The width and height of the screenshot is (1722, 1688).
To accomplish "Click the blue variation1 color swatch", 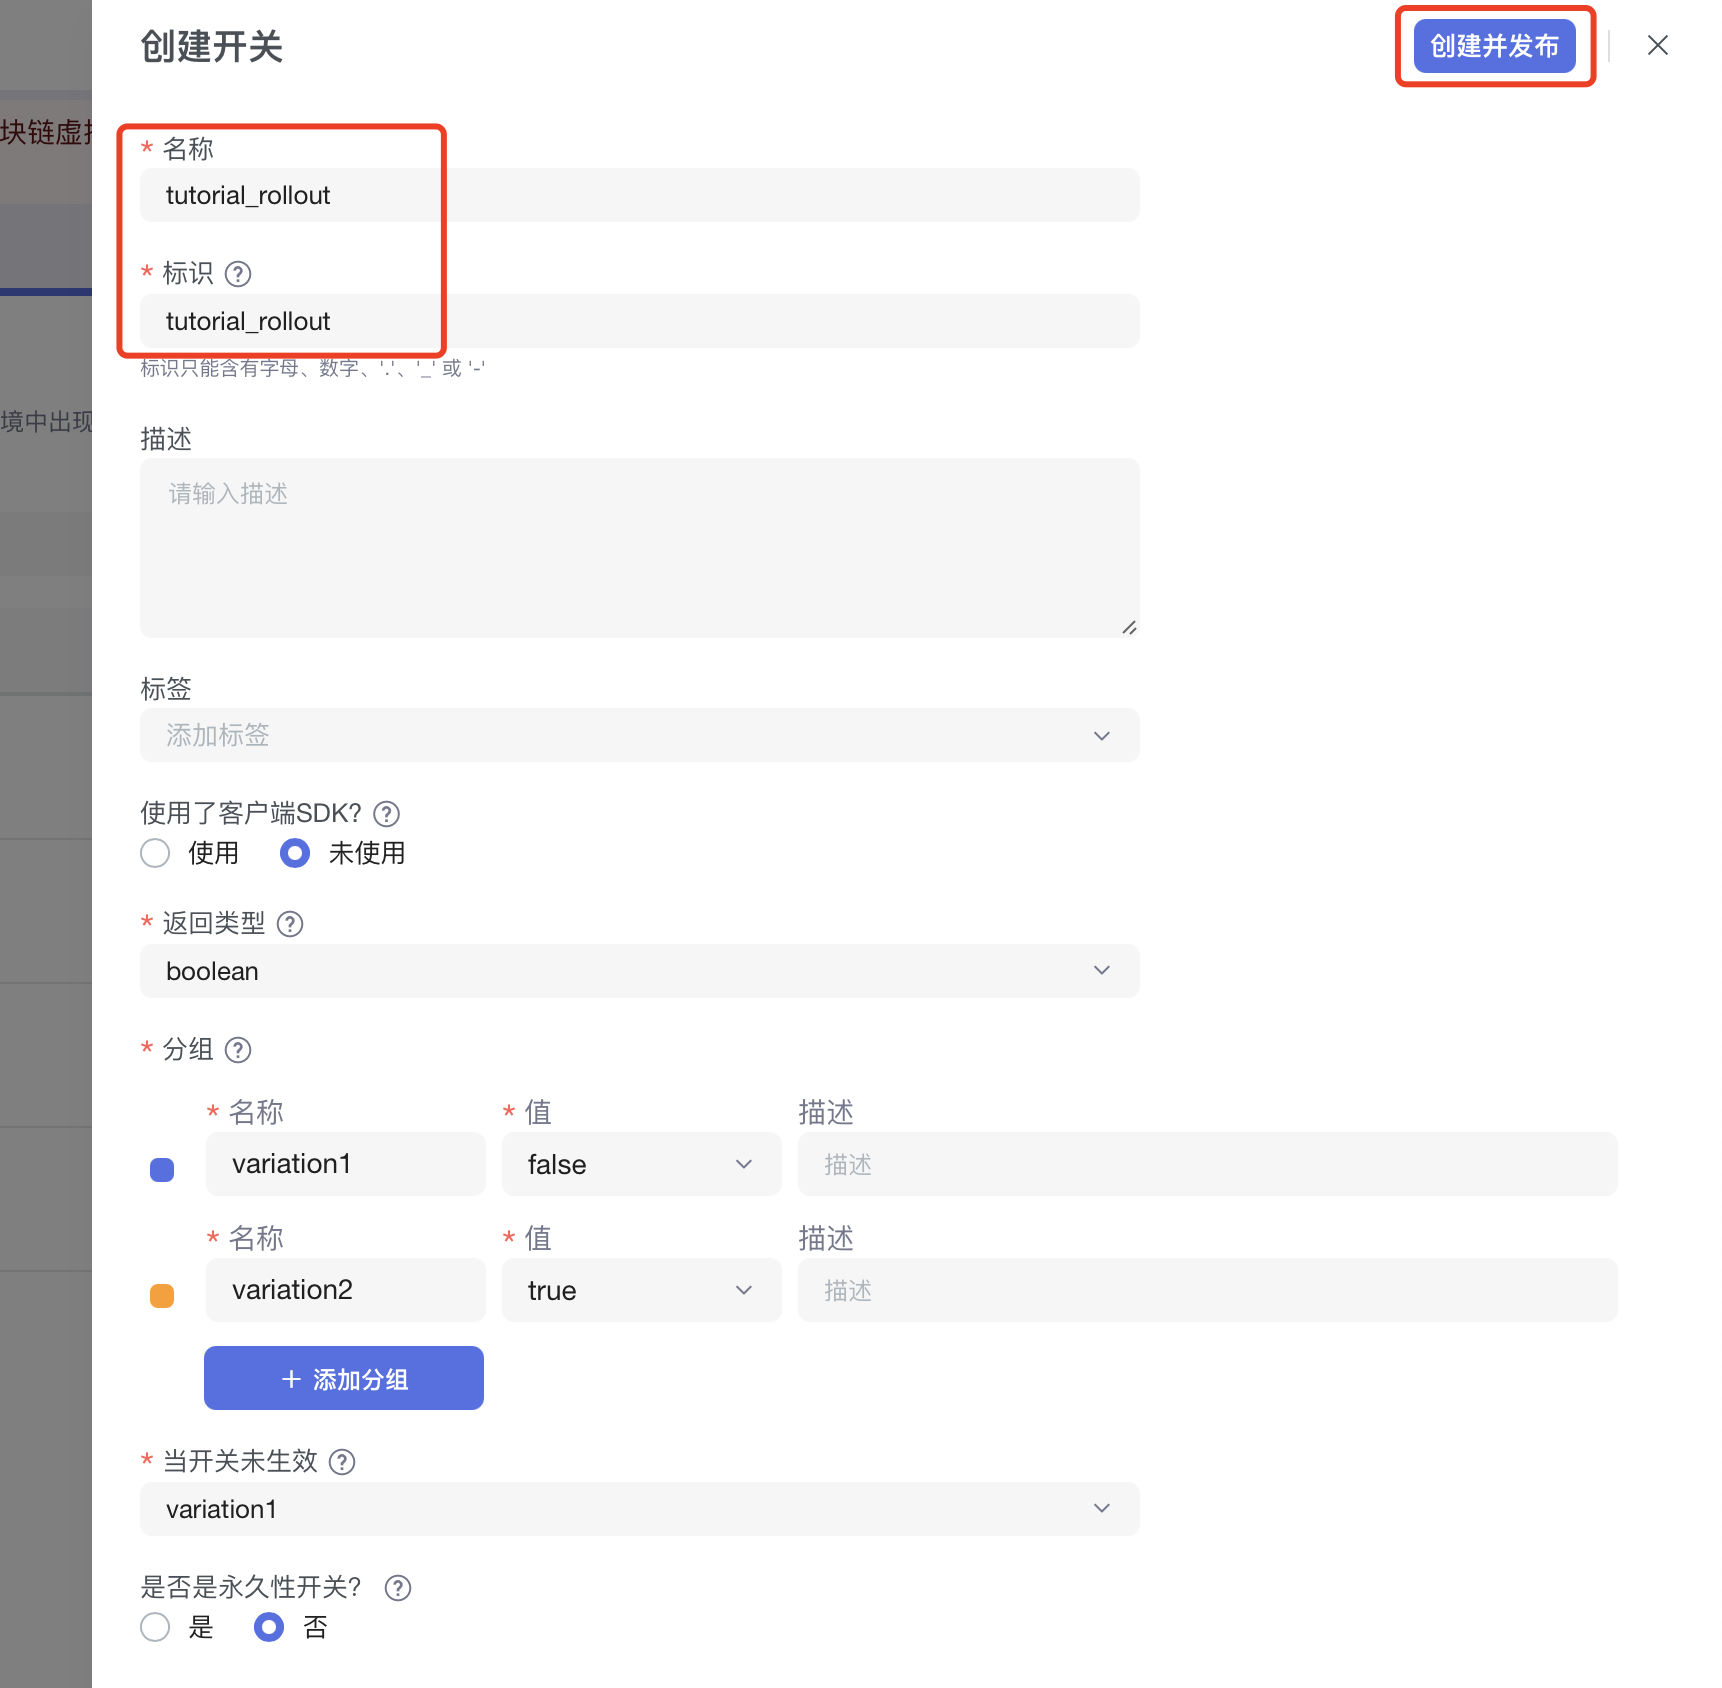I will 162,1170.
